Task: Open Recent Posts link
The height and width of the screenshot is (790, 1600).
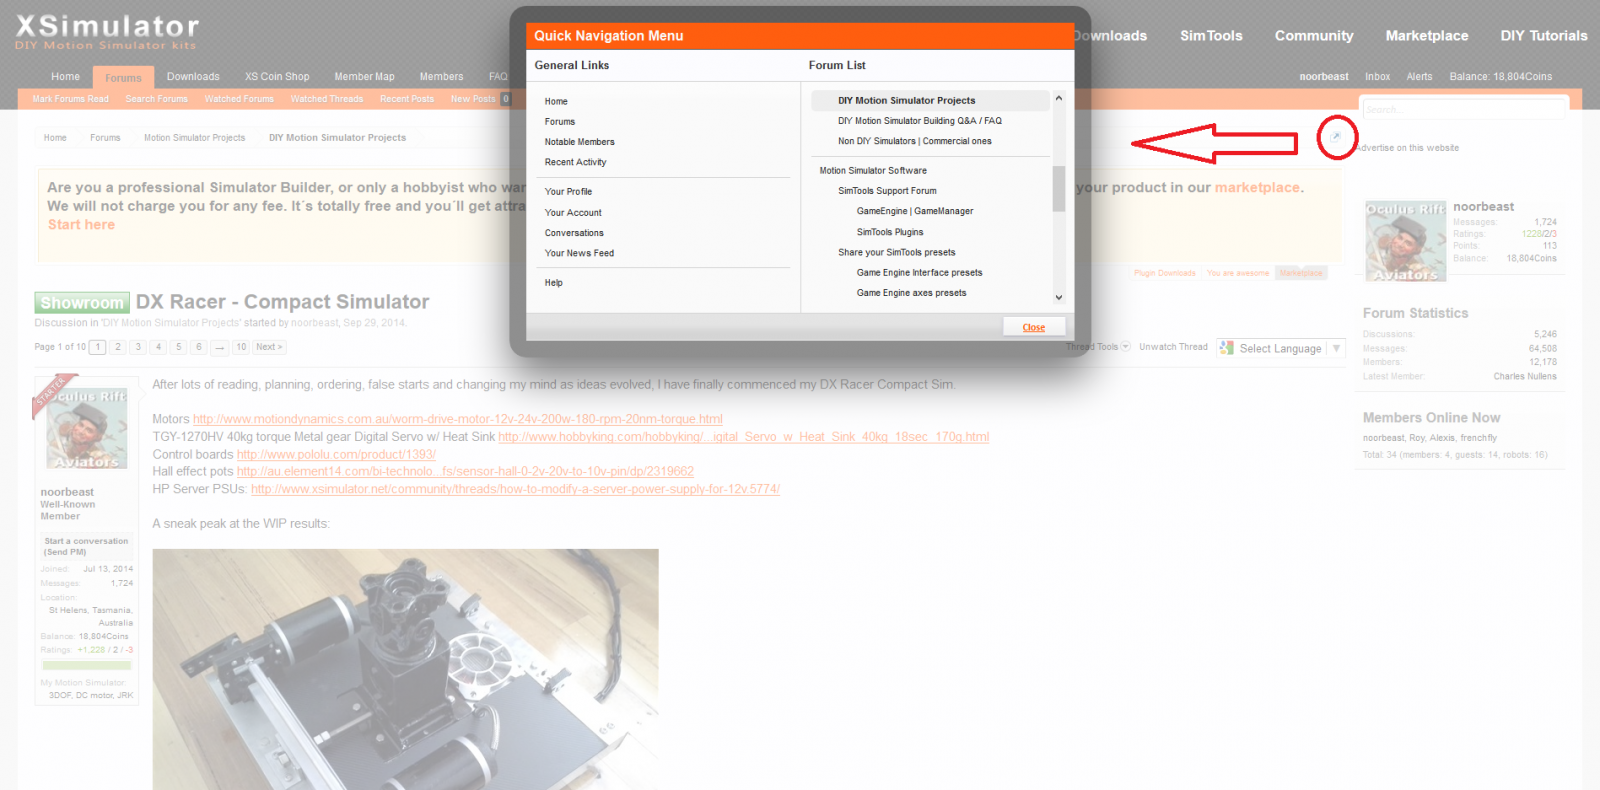Action: tap(407, 99)
